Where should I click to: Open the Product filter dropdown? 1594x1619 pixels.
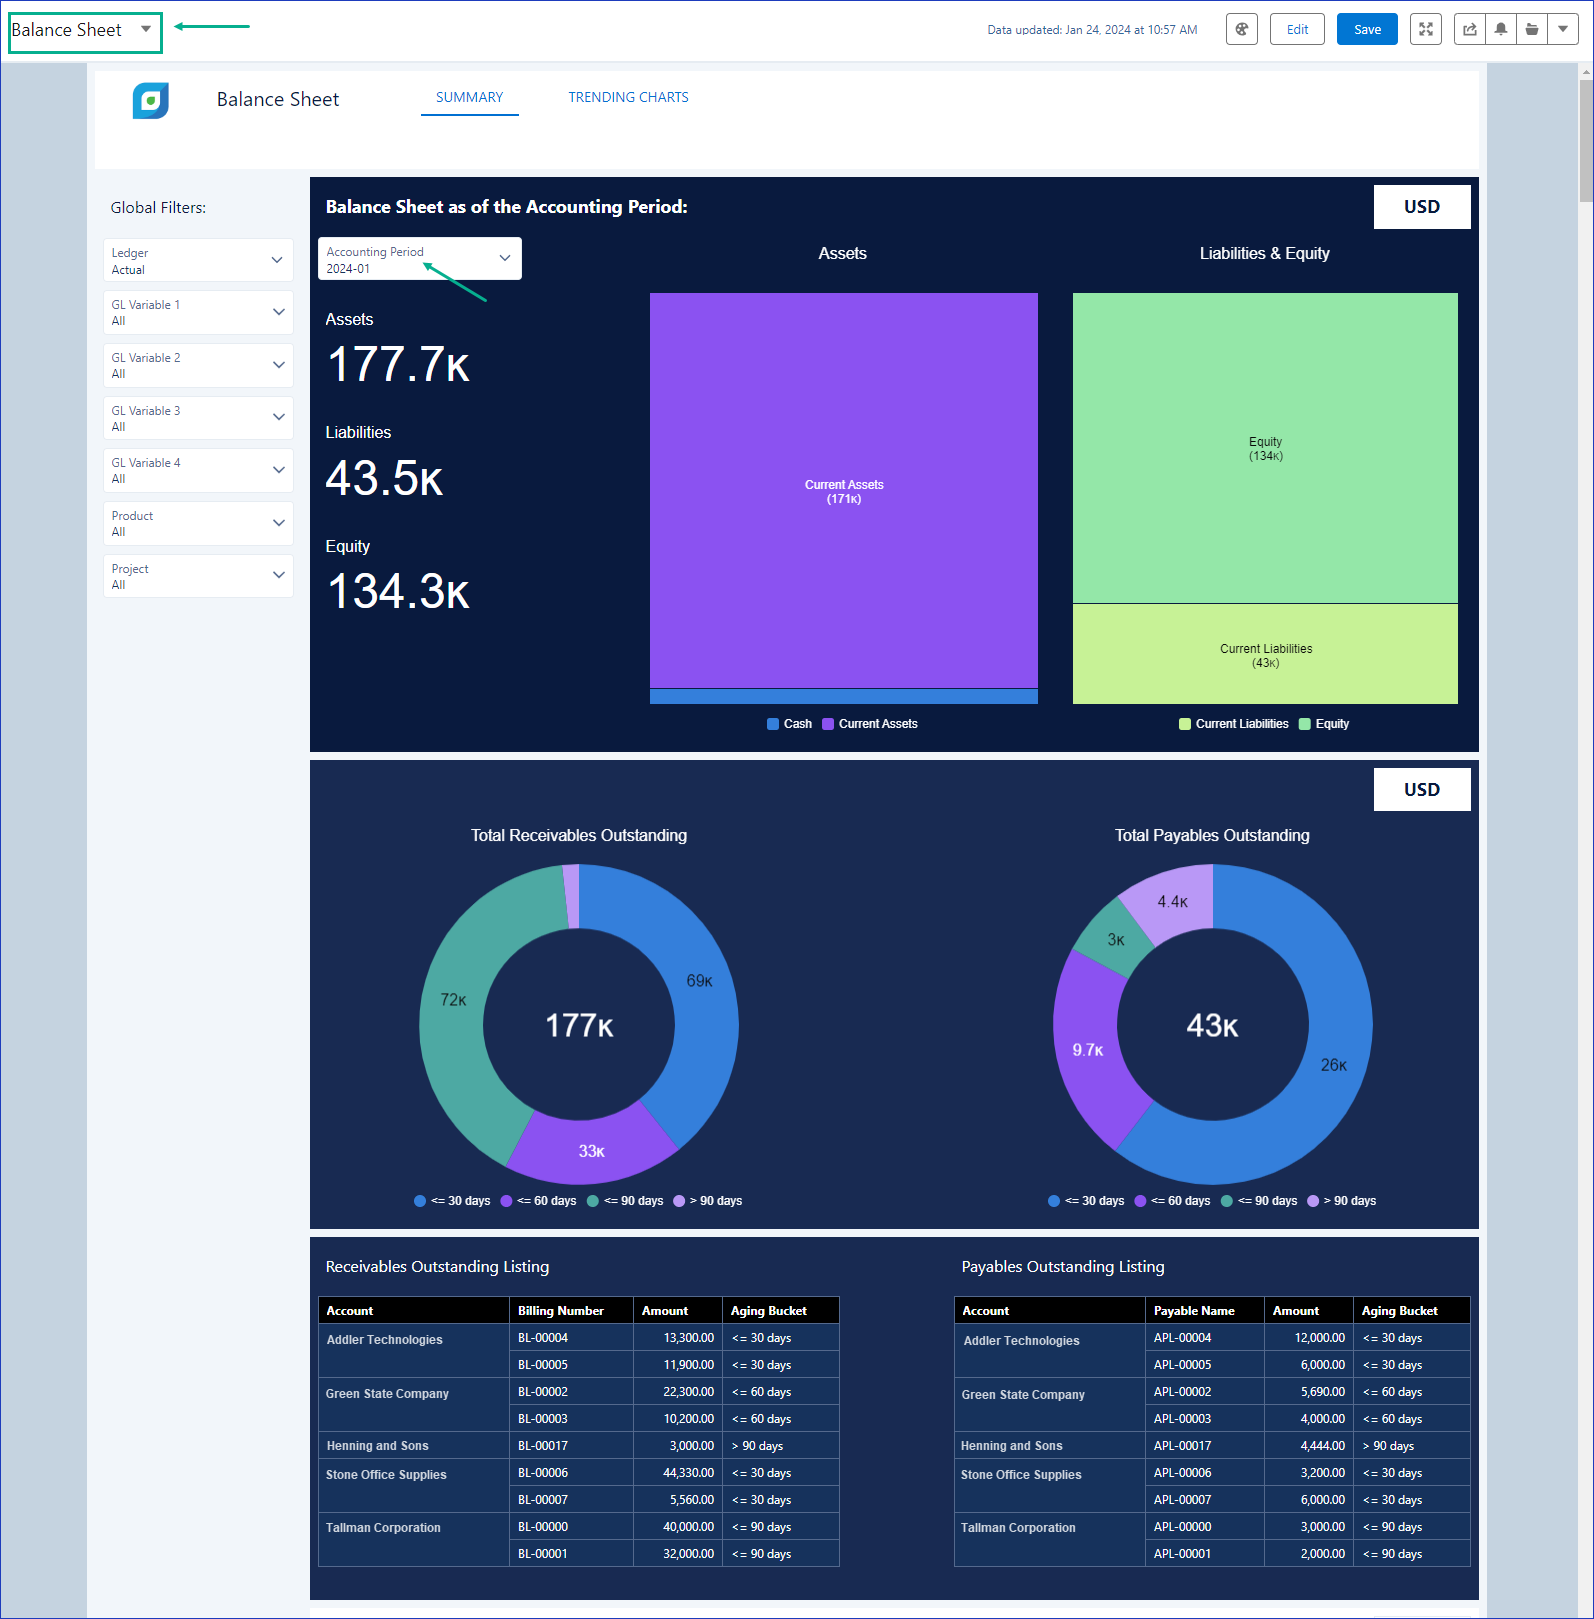(x=198, y=524)
